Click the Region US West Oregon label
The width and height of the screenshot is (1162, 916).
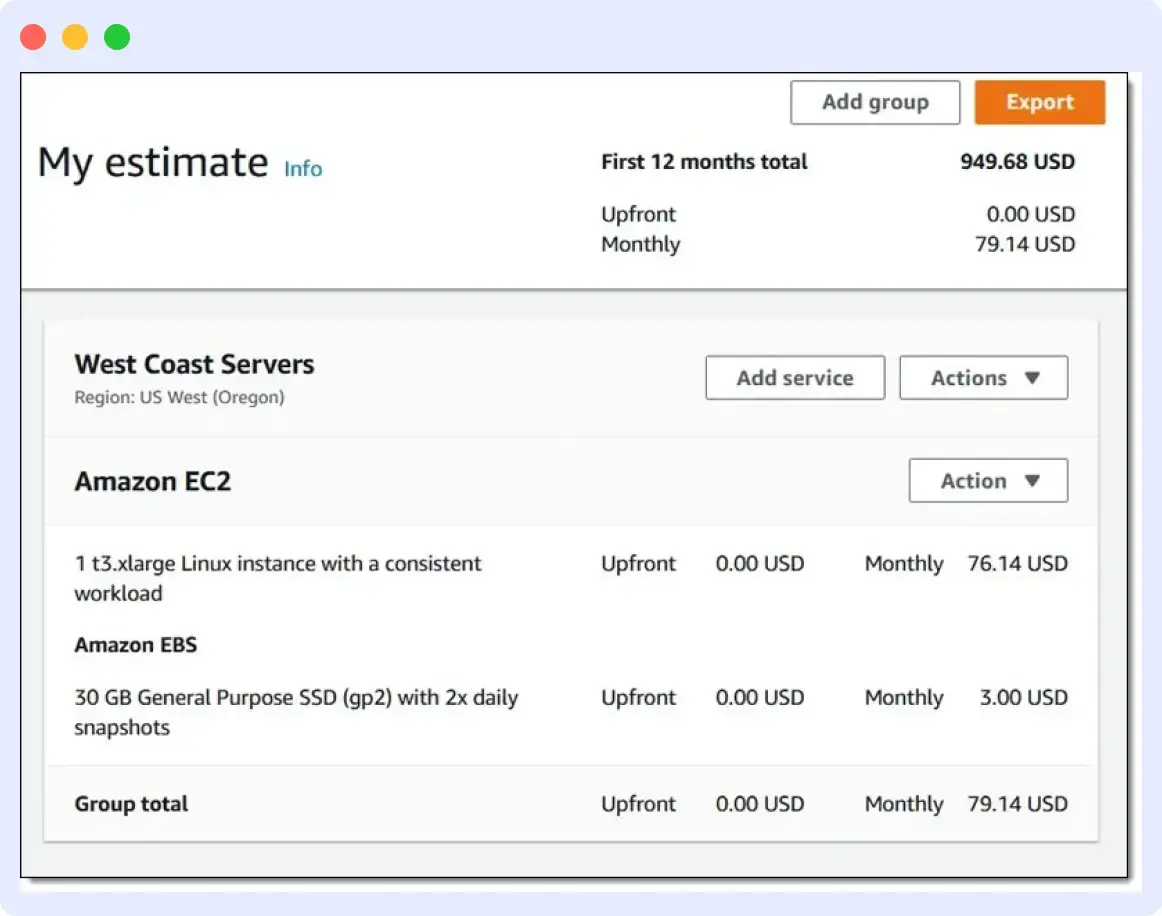178,397
